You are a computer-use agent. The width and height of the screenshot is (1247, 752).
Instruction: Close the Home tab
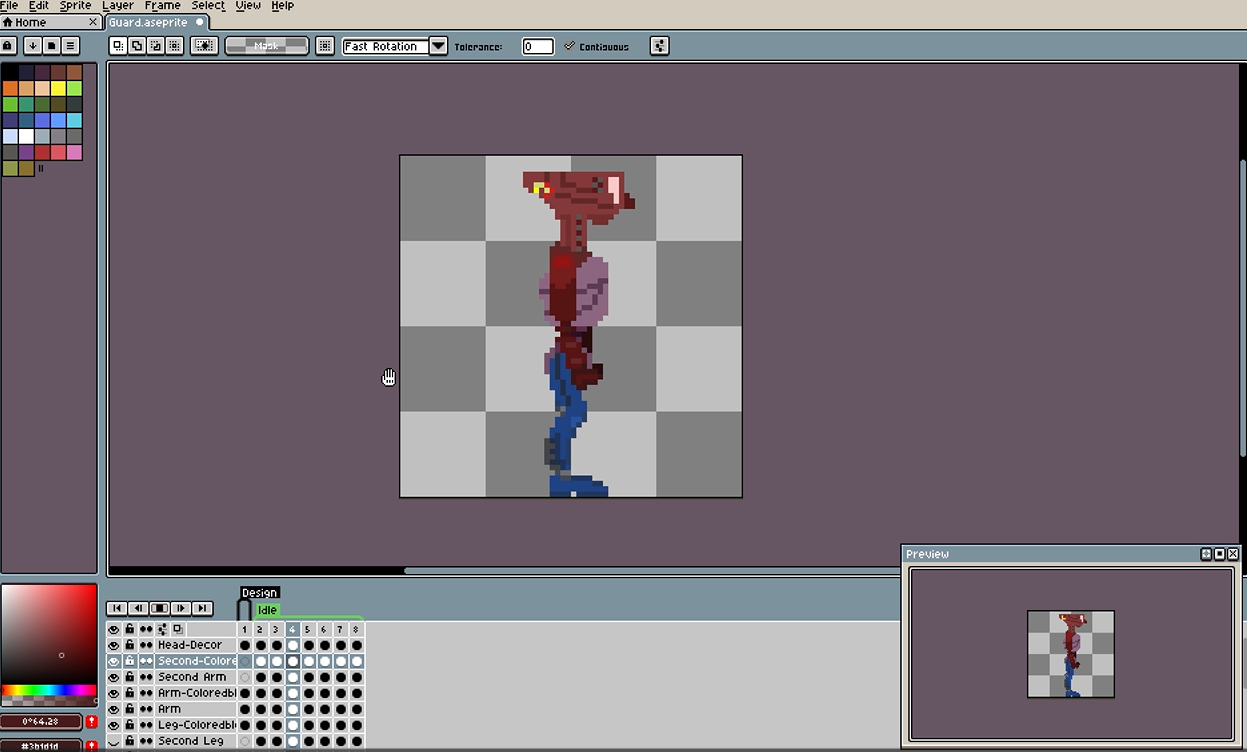tap(93, 22)
